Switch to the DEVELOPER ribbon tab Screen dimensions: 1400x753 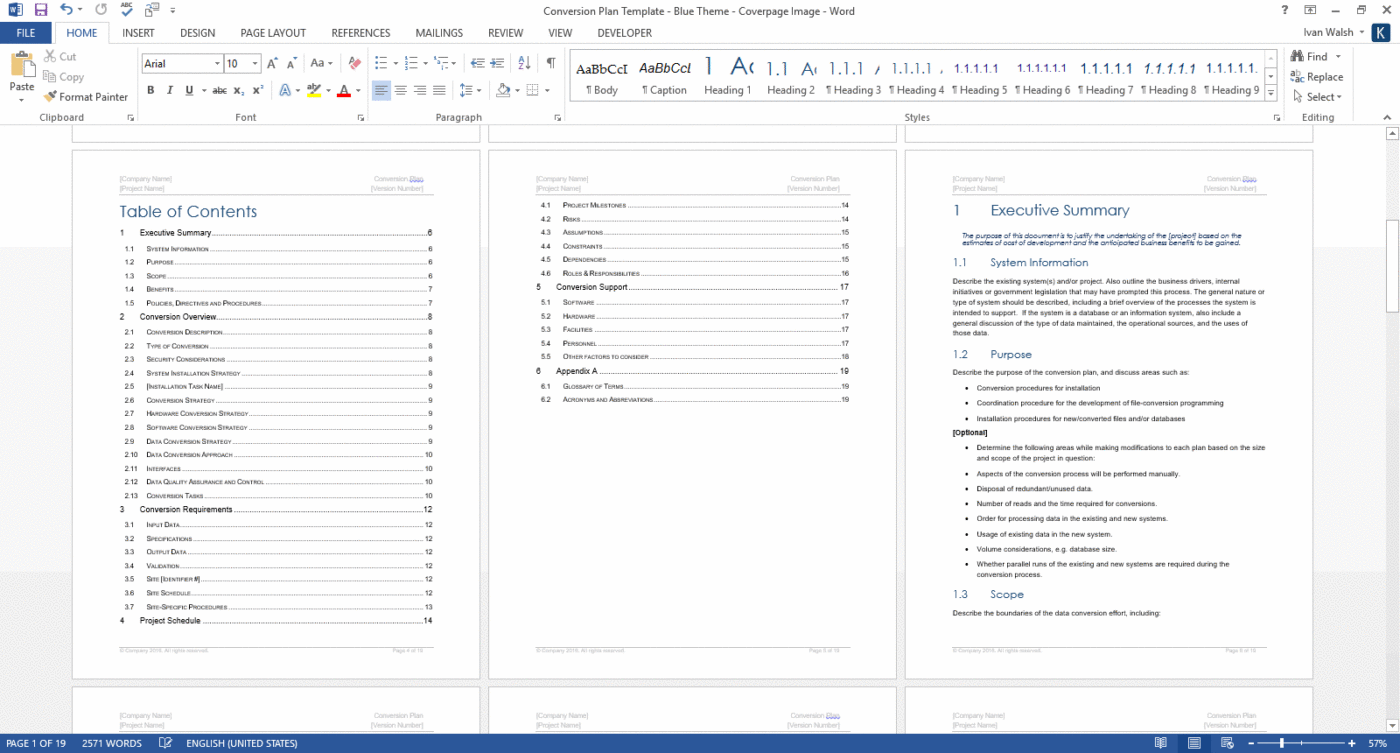pyautogui.click(x=624, y=32)
